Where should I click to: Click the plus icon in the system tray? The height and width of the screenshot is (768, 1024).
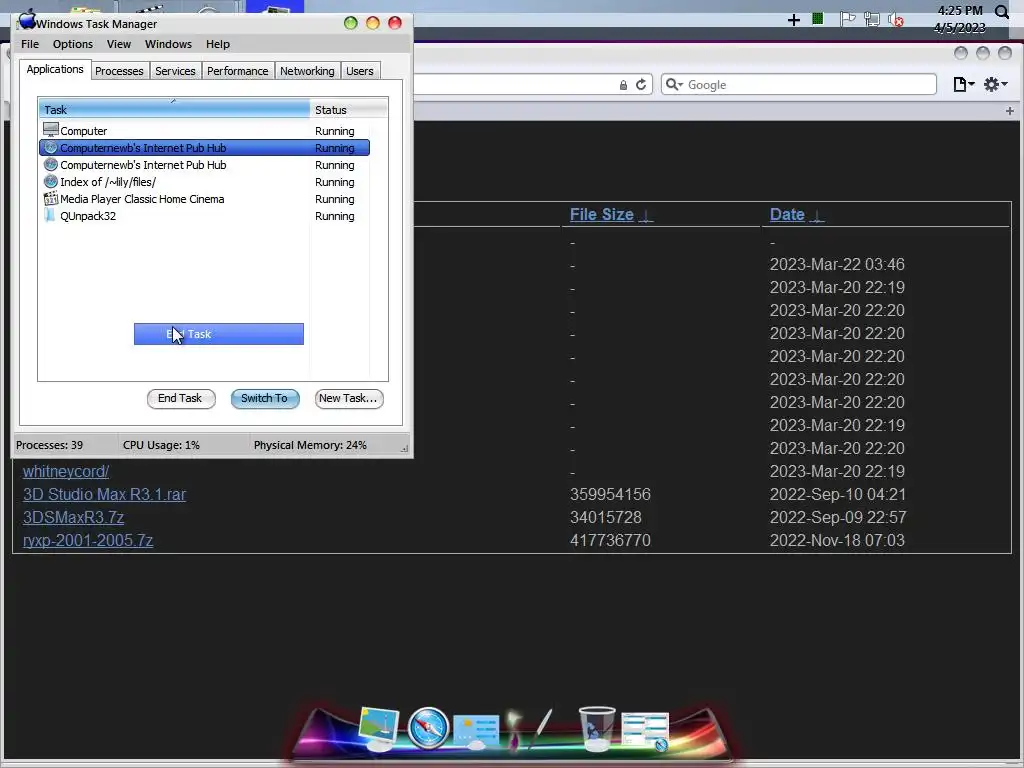coord(793,20)
